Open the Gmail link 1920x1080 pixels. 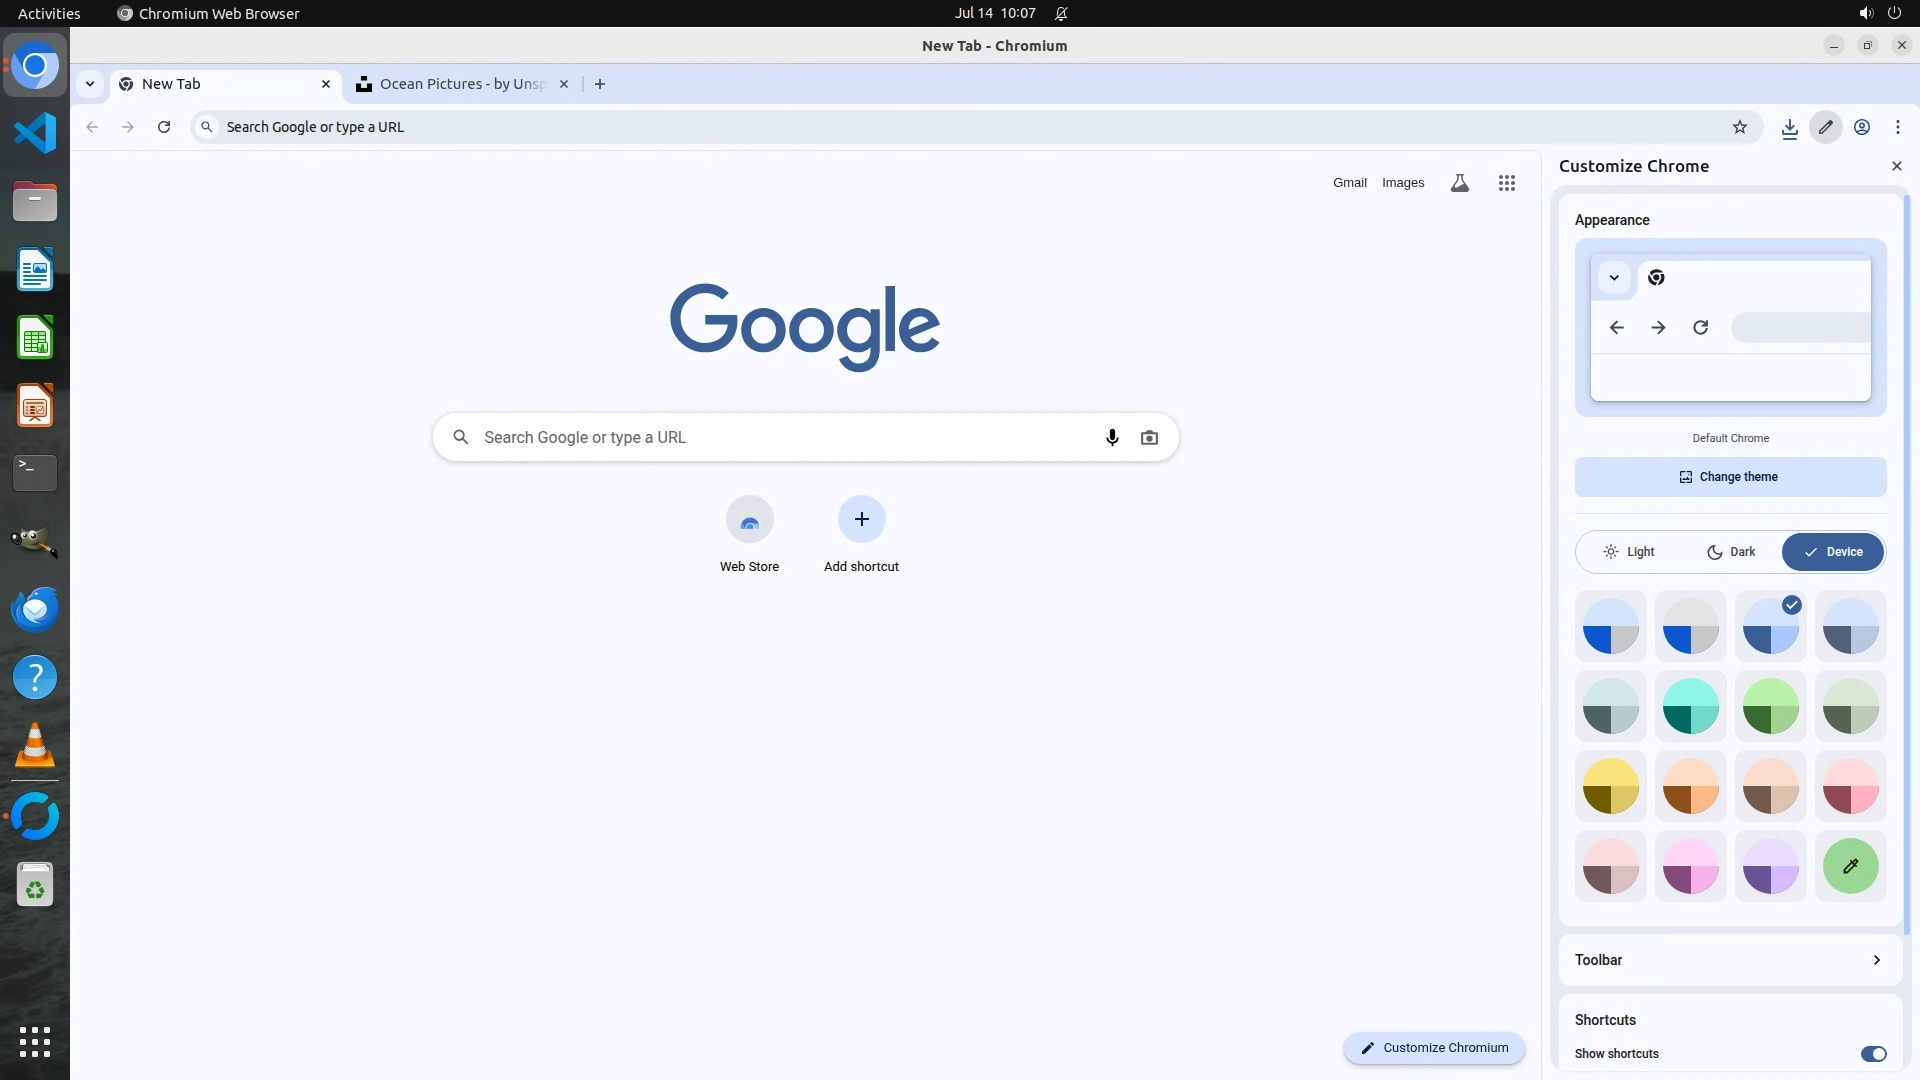tap(1349, 183)
